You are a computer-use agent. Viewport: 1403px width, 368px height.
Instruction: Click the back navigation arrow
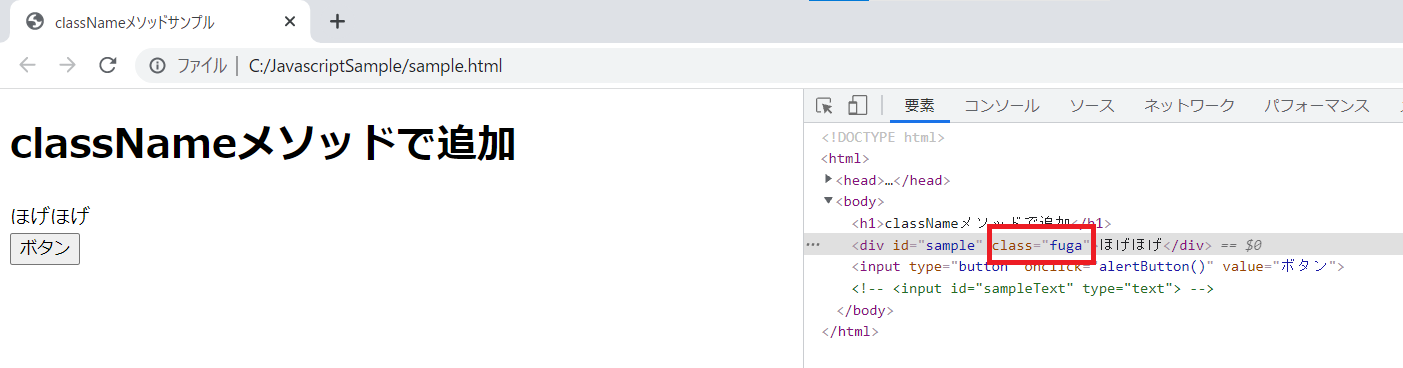[28, 66]
